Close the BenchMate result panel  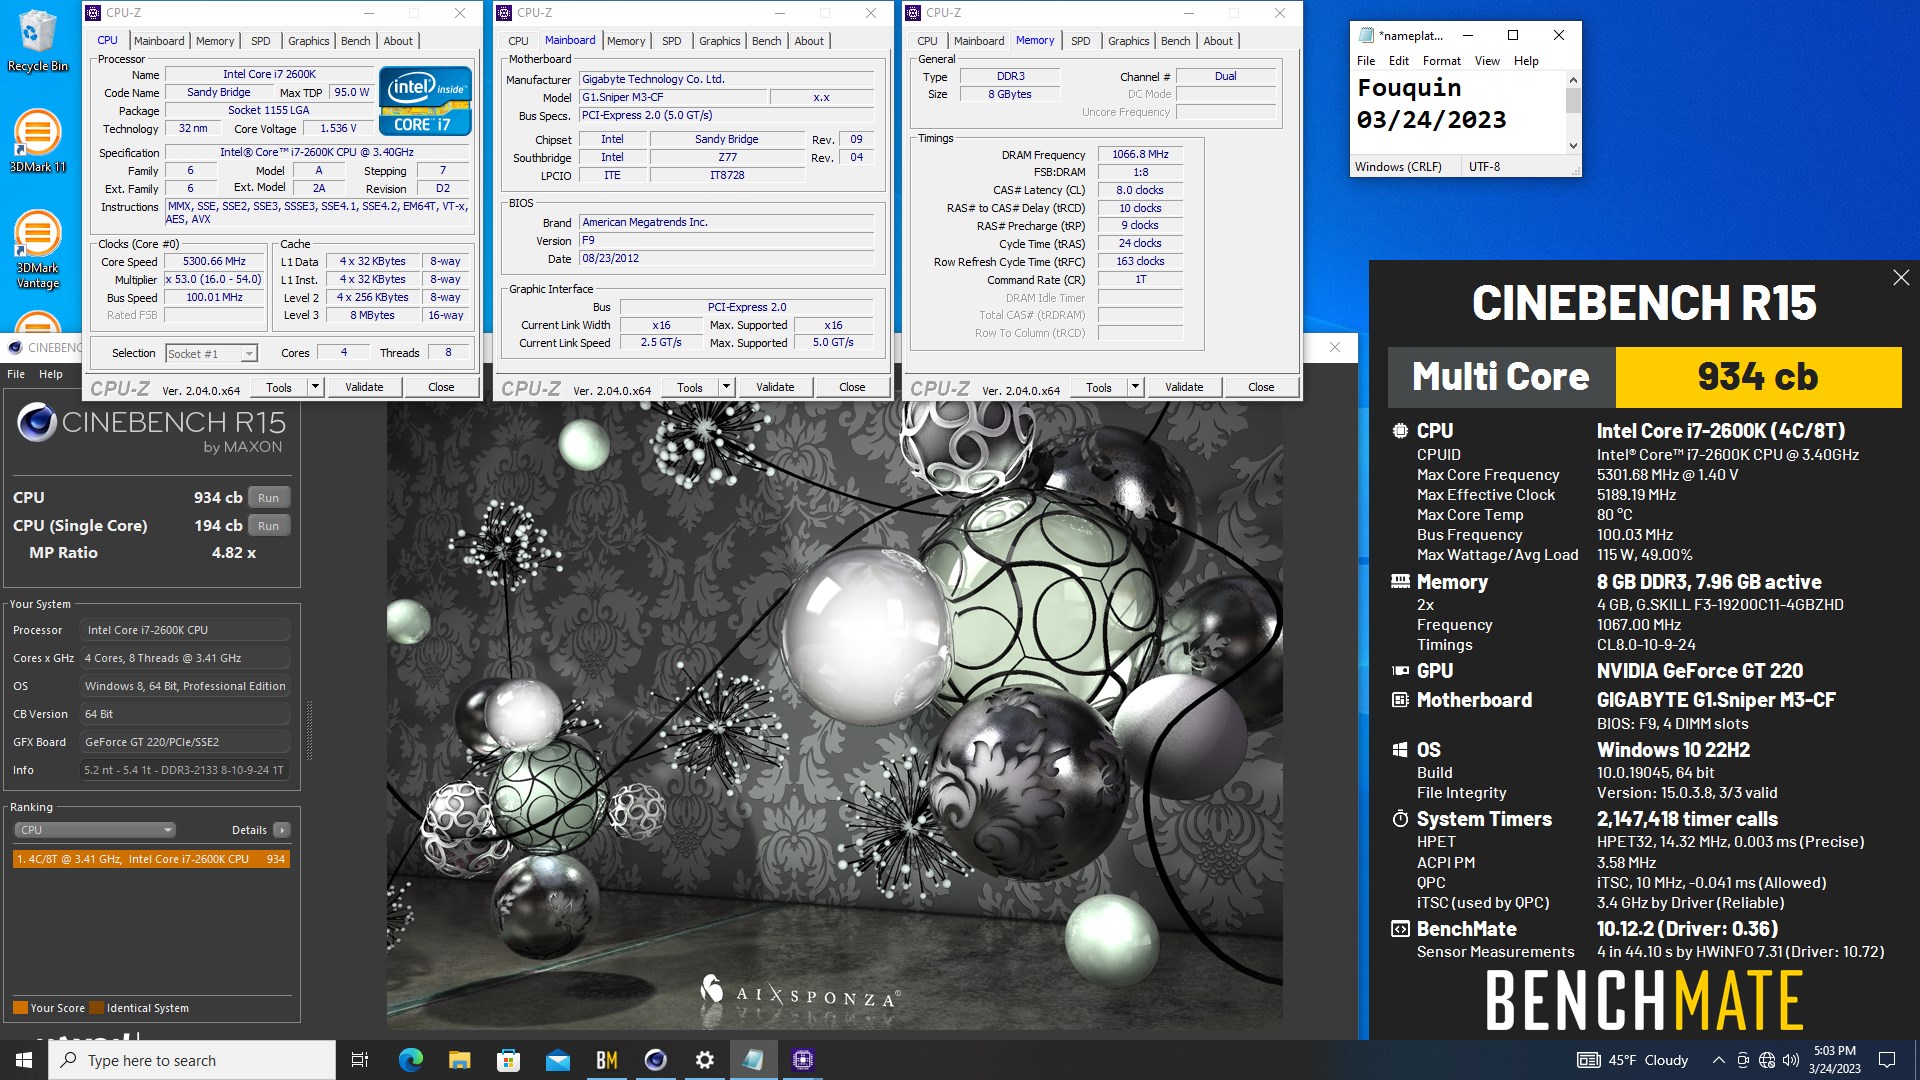(1901, 278)
